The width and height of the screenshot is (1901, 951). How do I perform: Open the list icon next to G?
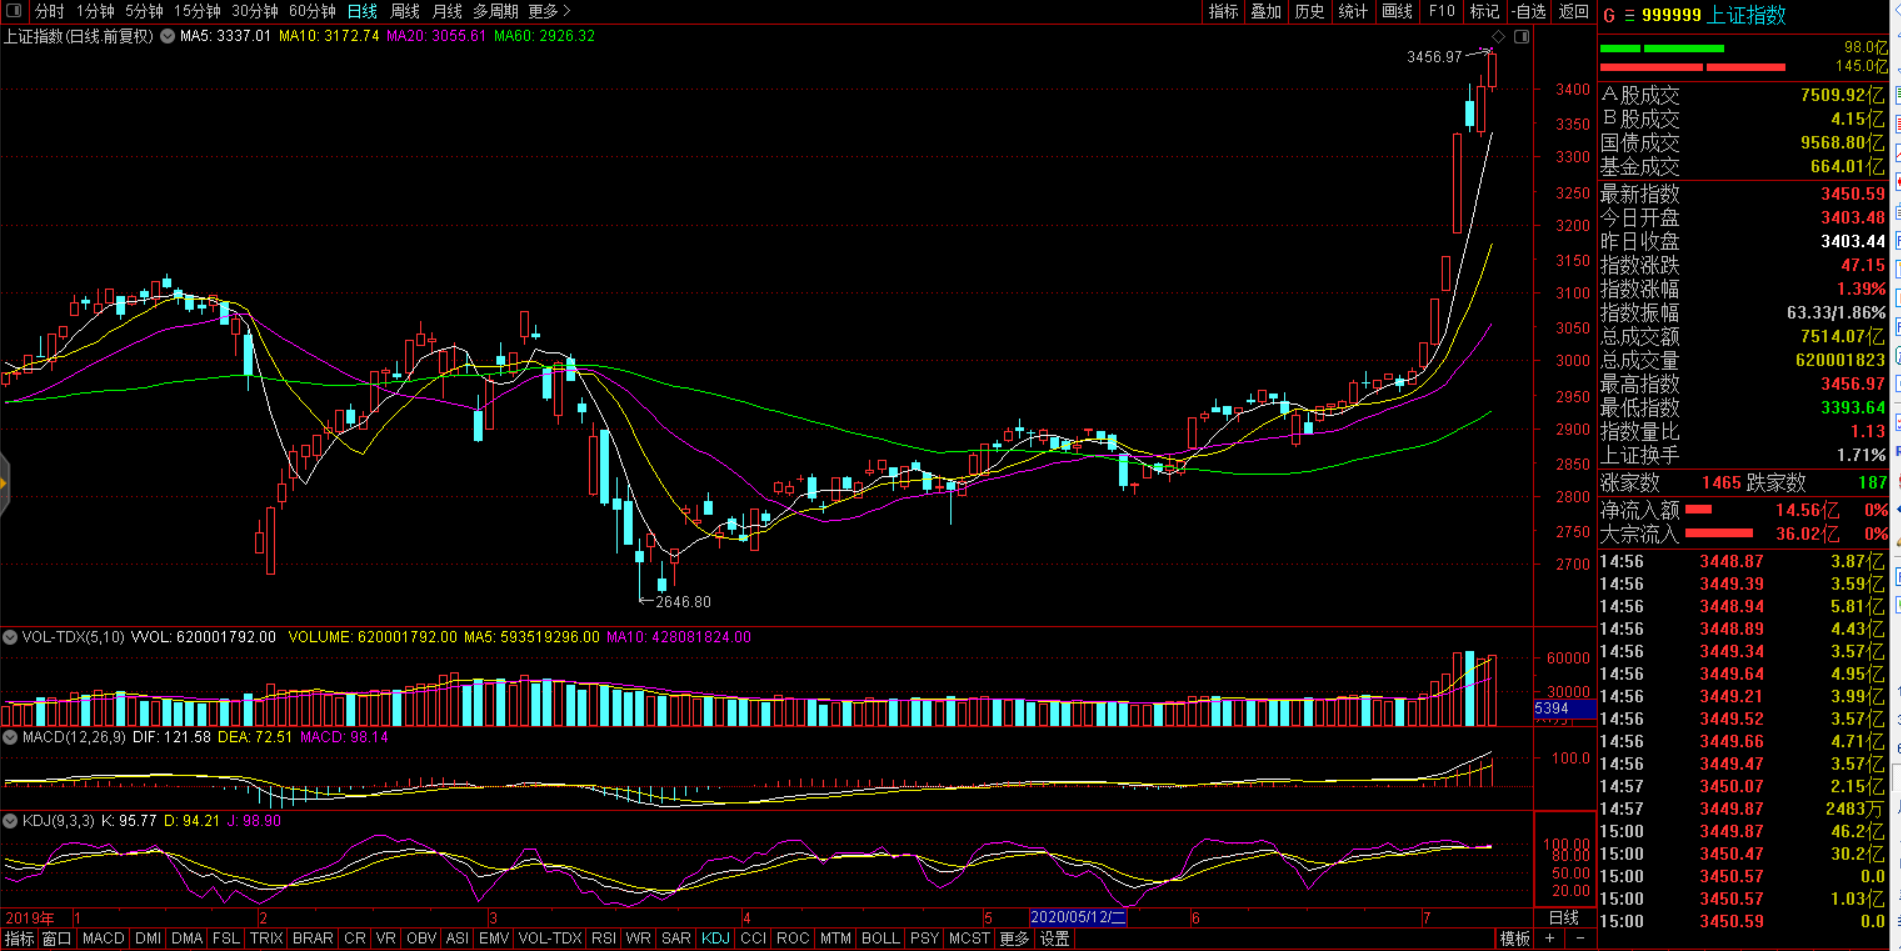pos(1629,15)
